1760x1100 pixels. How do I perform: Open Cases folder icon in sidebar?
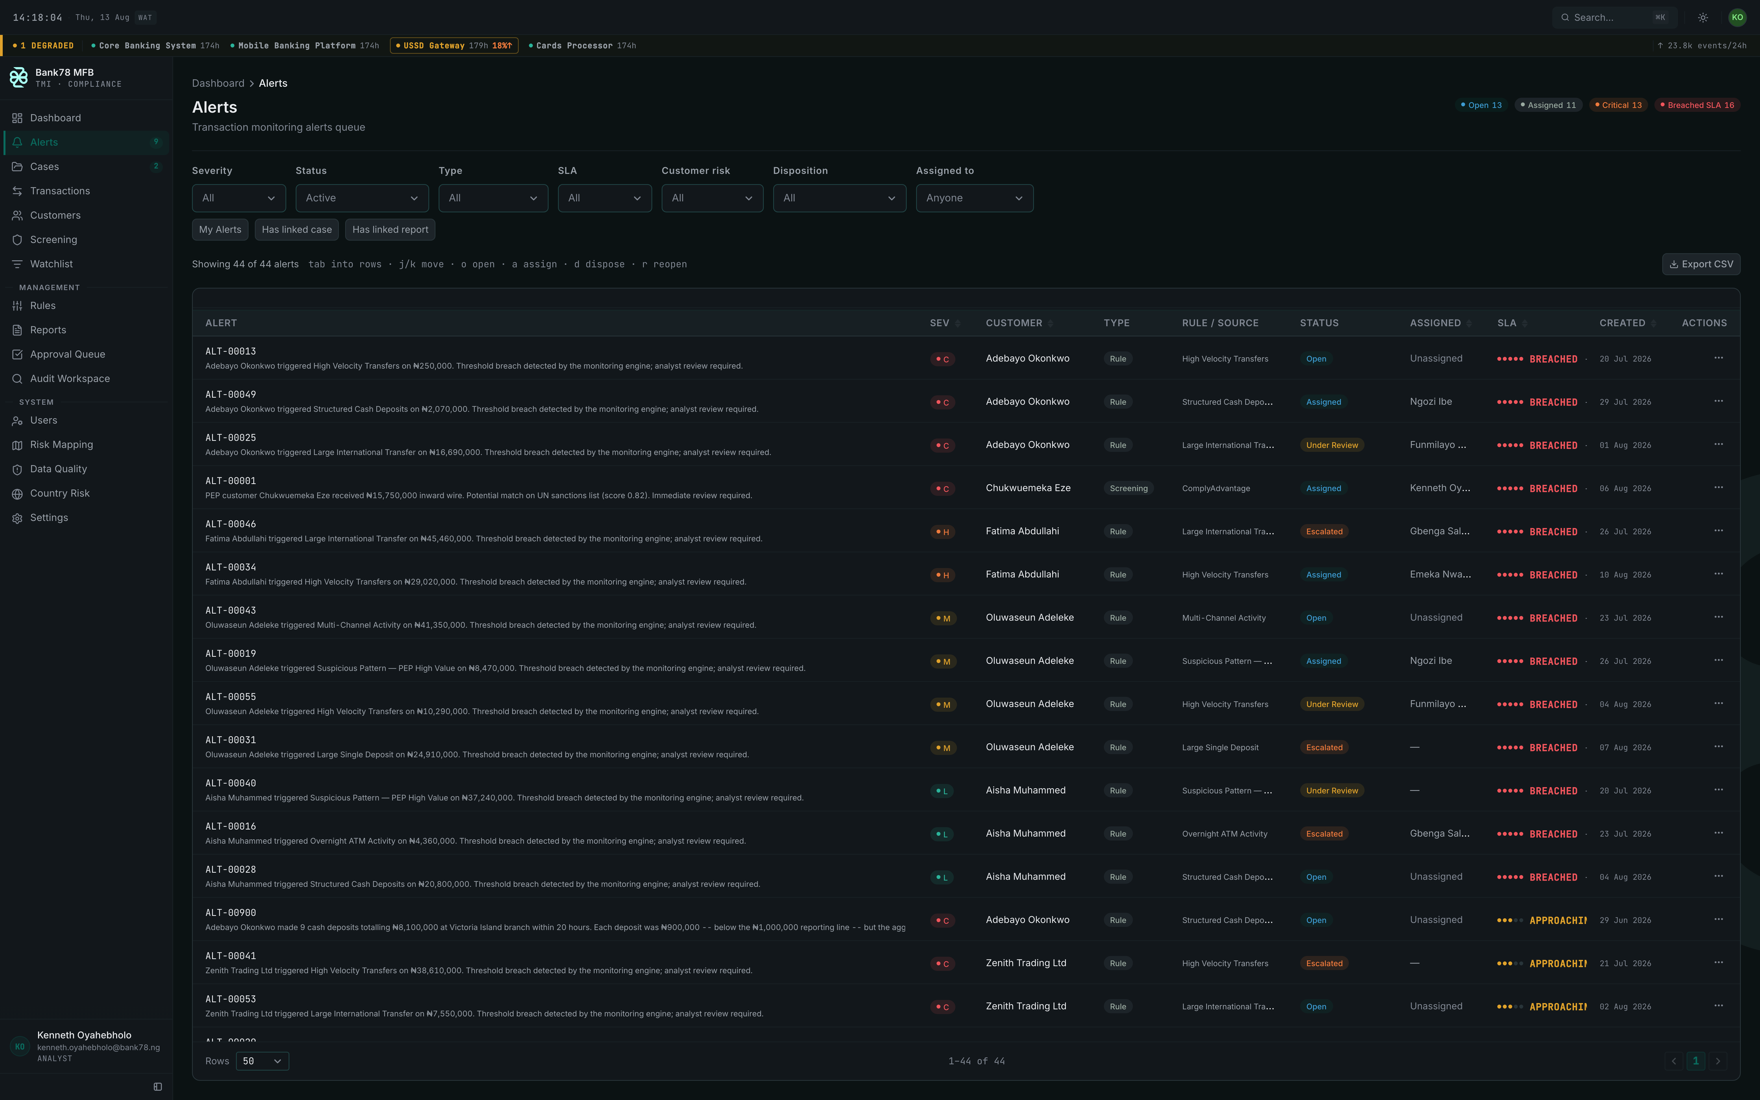17,167
